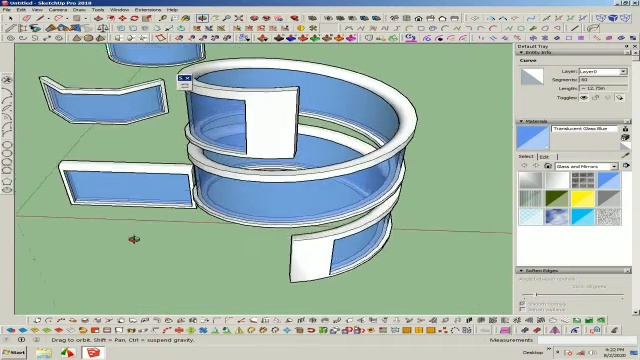This screenshot has height=360, width=640.
Task: Switch to the Top standard view
Action: pos(407,18)
